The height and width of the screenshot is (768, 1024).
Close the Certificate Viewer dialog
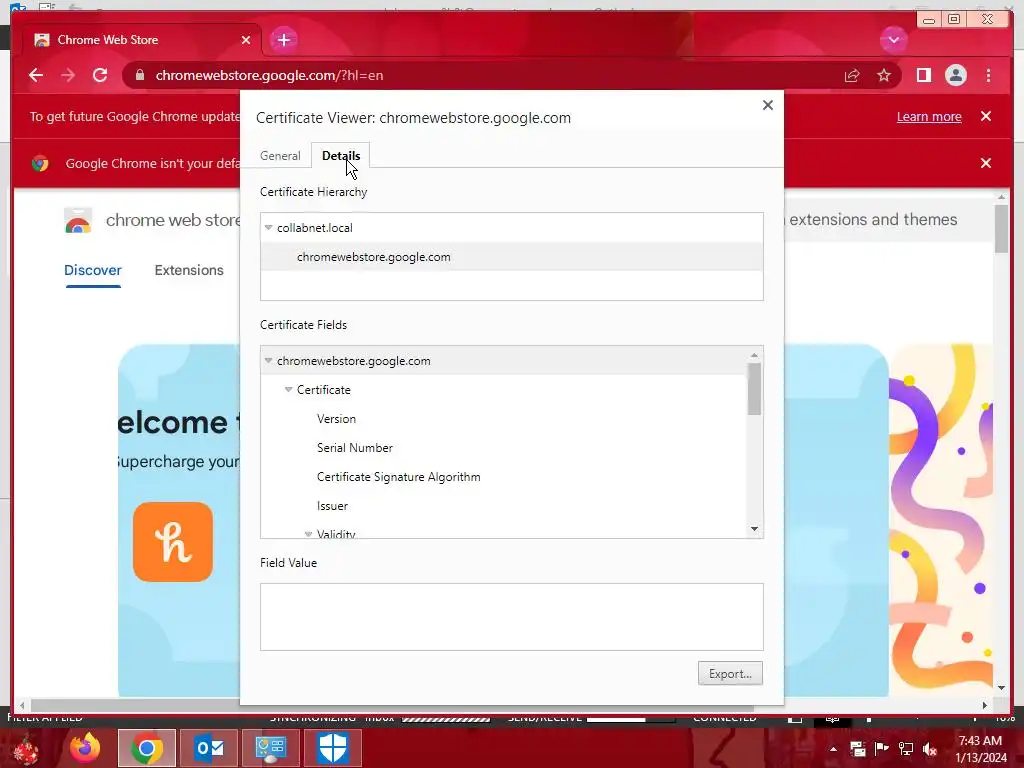click(768, 105)
